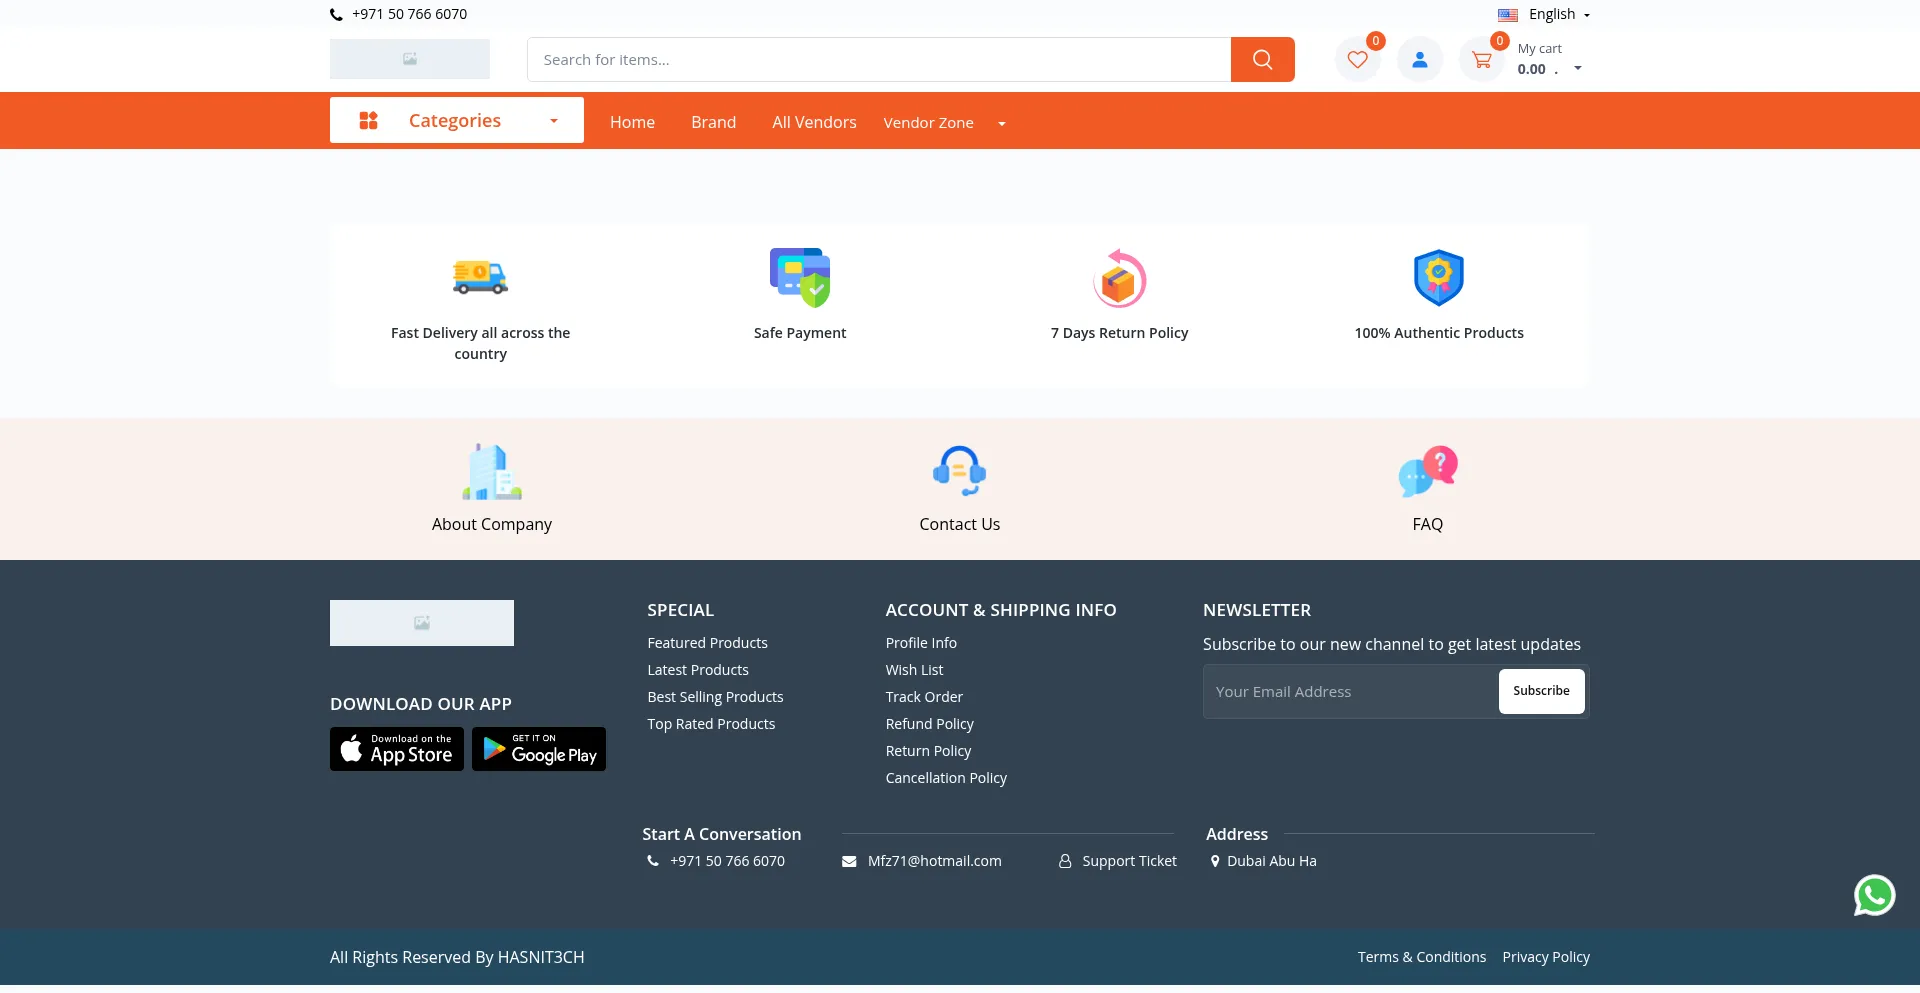1920x993 pixels.
Task: Open the Google Play store badge
Action: [x=539, y=749]
